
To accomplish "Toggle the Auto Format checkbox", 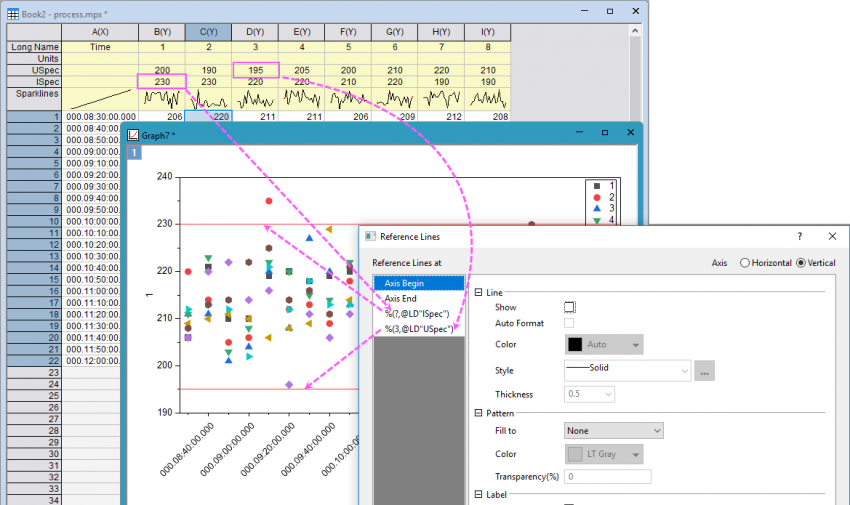I will (x=569, y=323).
